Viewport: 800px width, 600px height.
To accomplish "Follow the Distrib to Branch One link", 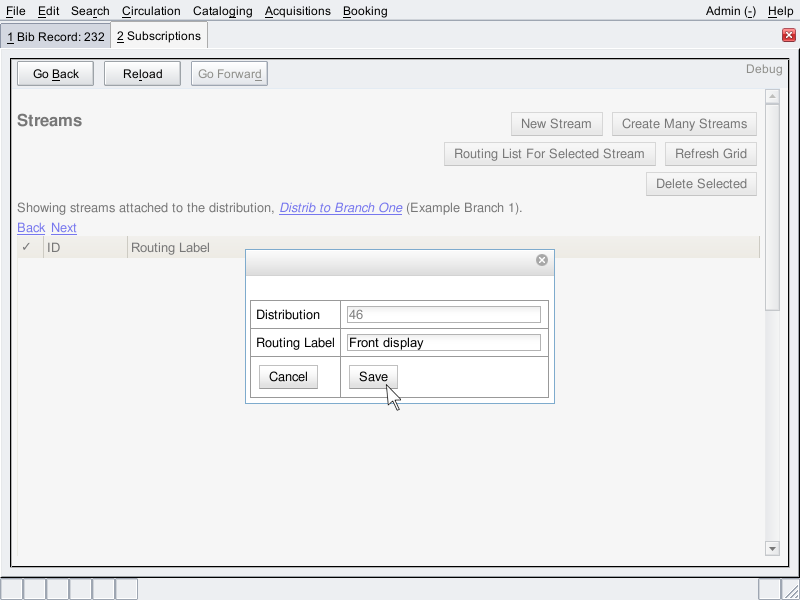I will [x=341, y=208].
